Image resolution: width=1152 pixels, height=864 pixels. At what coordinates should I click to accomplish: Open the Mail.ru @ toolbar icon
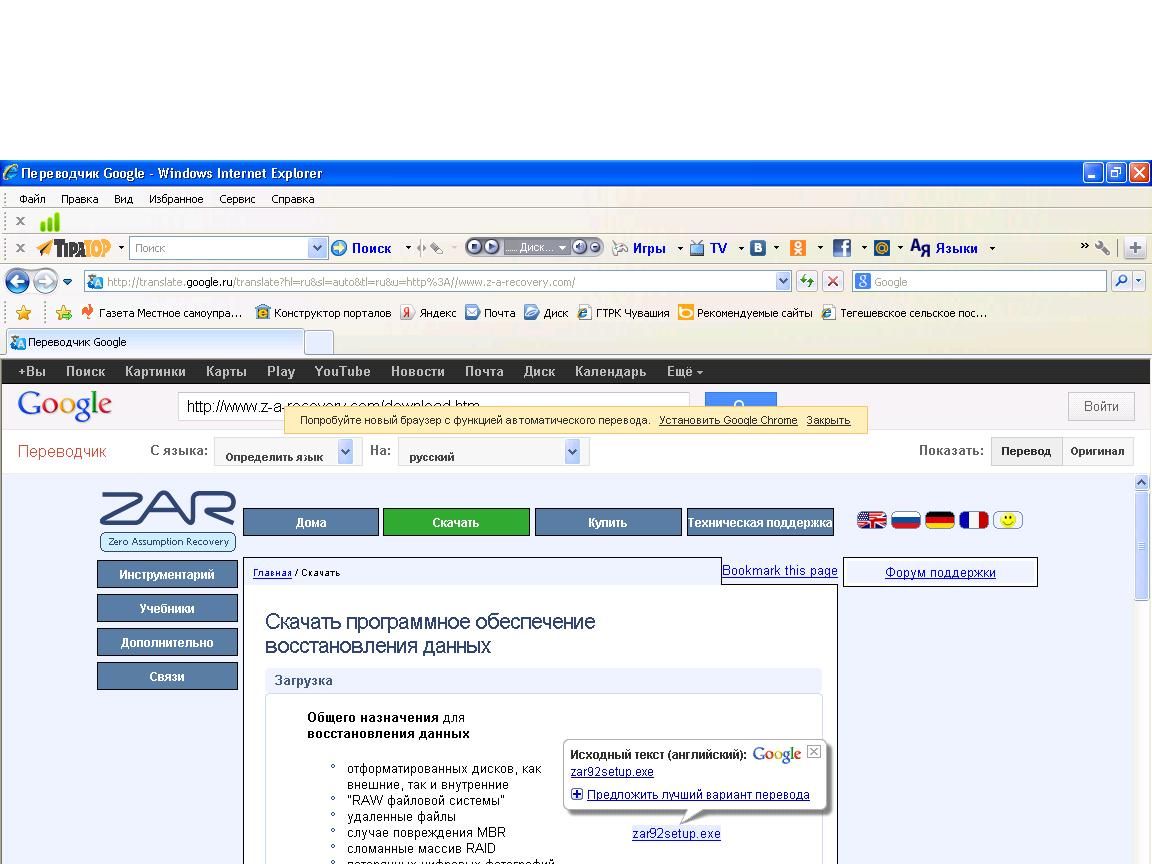pos(882,248)
